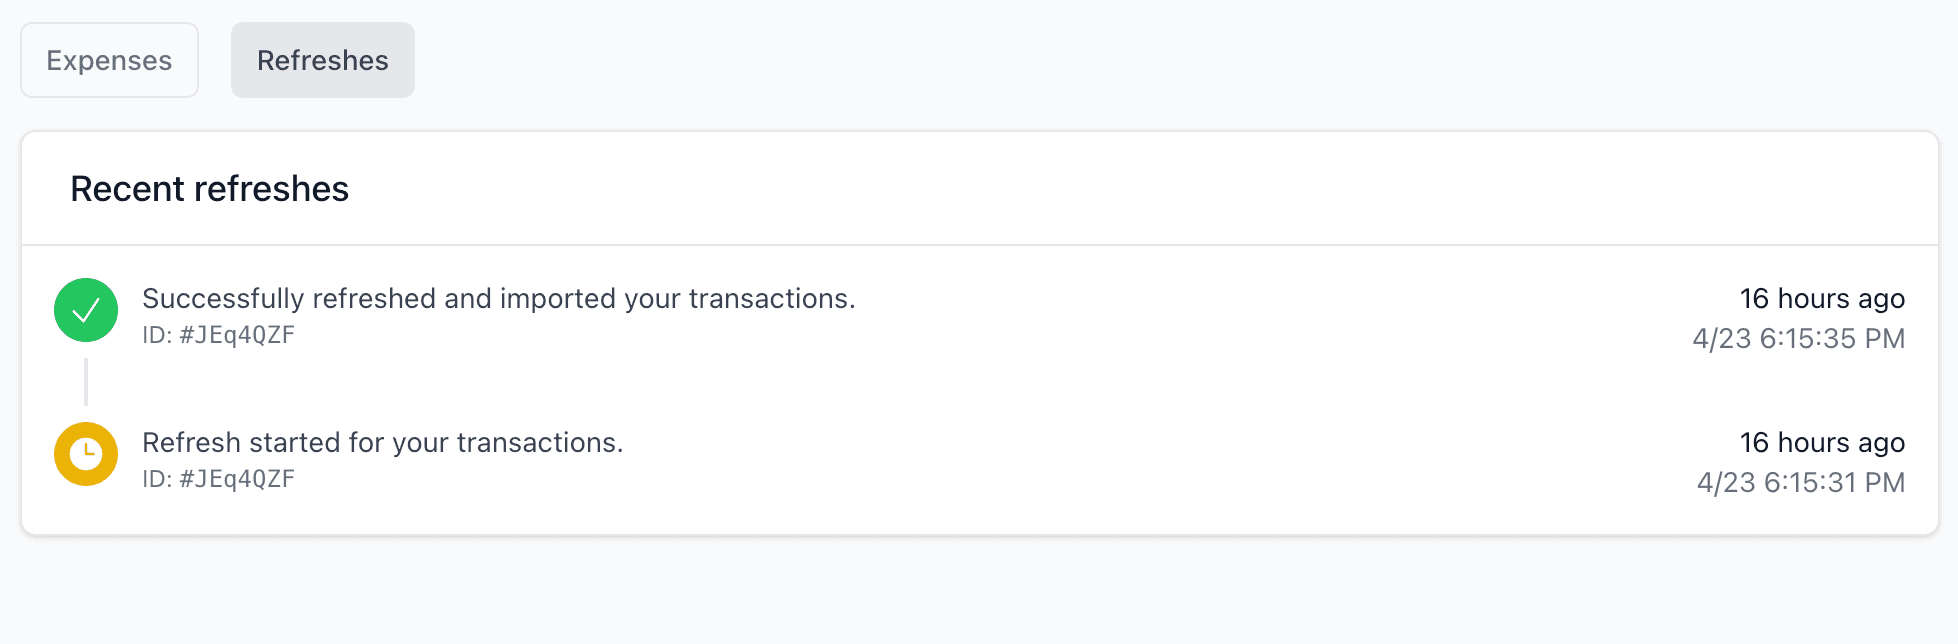This screenshot has height=644, width=1958.
Task: Click the green checkmark success icon
Action: click(86, 310)
